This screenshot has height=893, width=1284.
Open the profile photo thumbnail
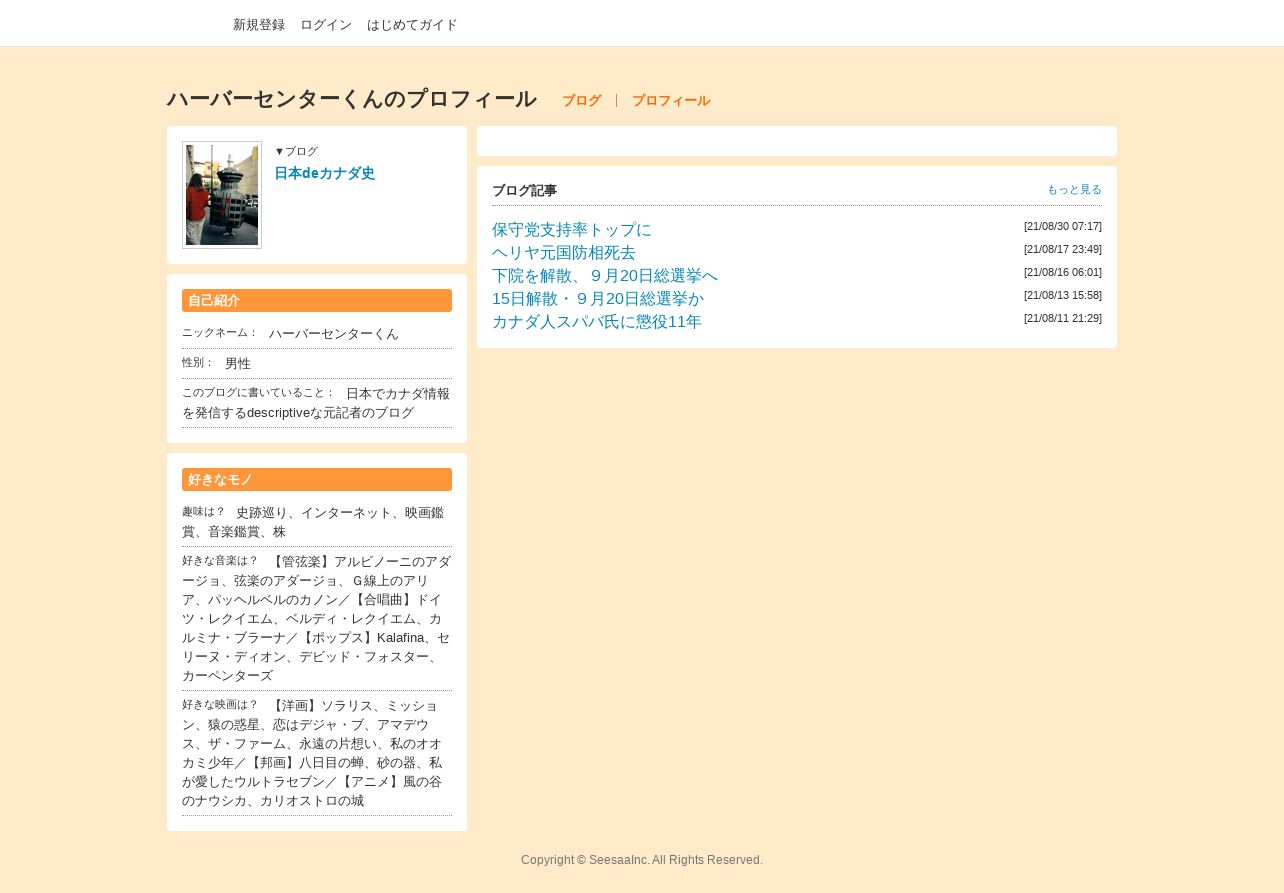click(x=222, y=195)
